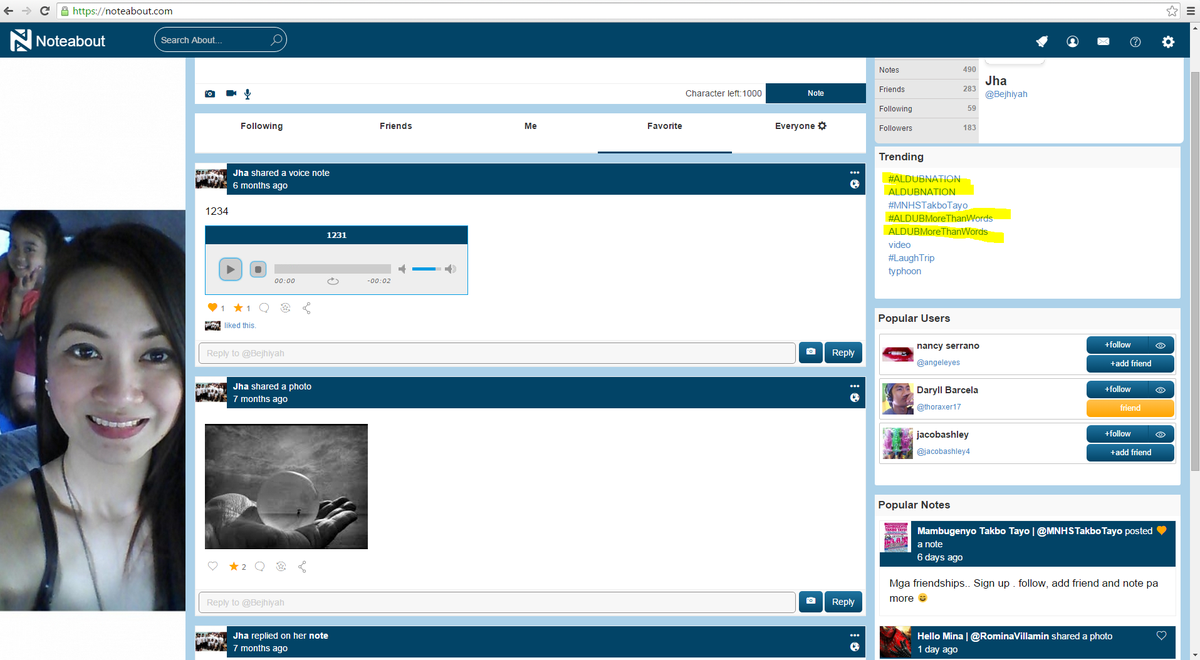Open the #LaughTrip trending link
The height and width of the screenshot is (660, 1200).
[x=911, y=258]
